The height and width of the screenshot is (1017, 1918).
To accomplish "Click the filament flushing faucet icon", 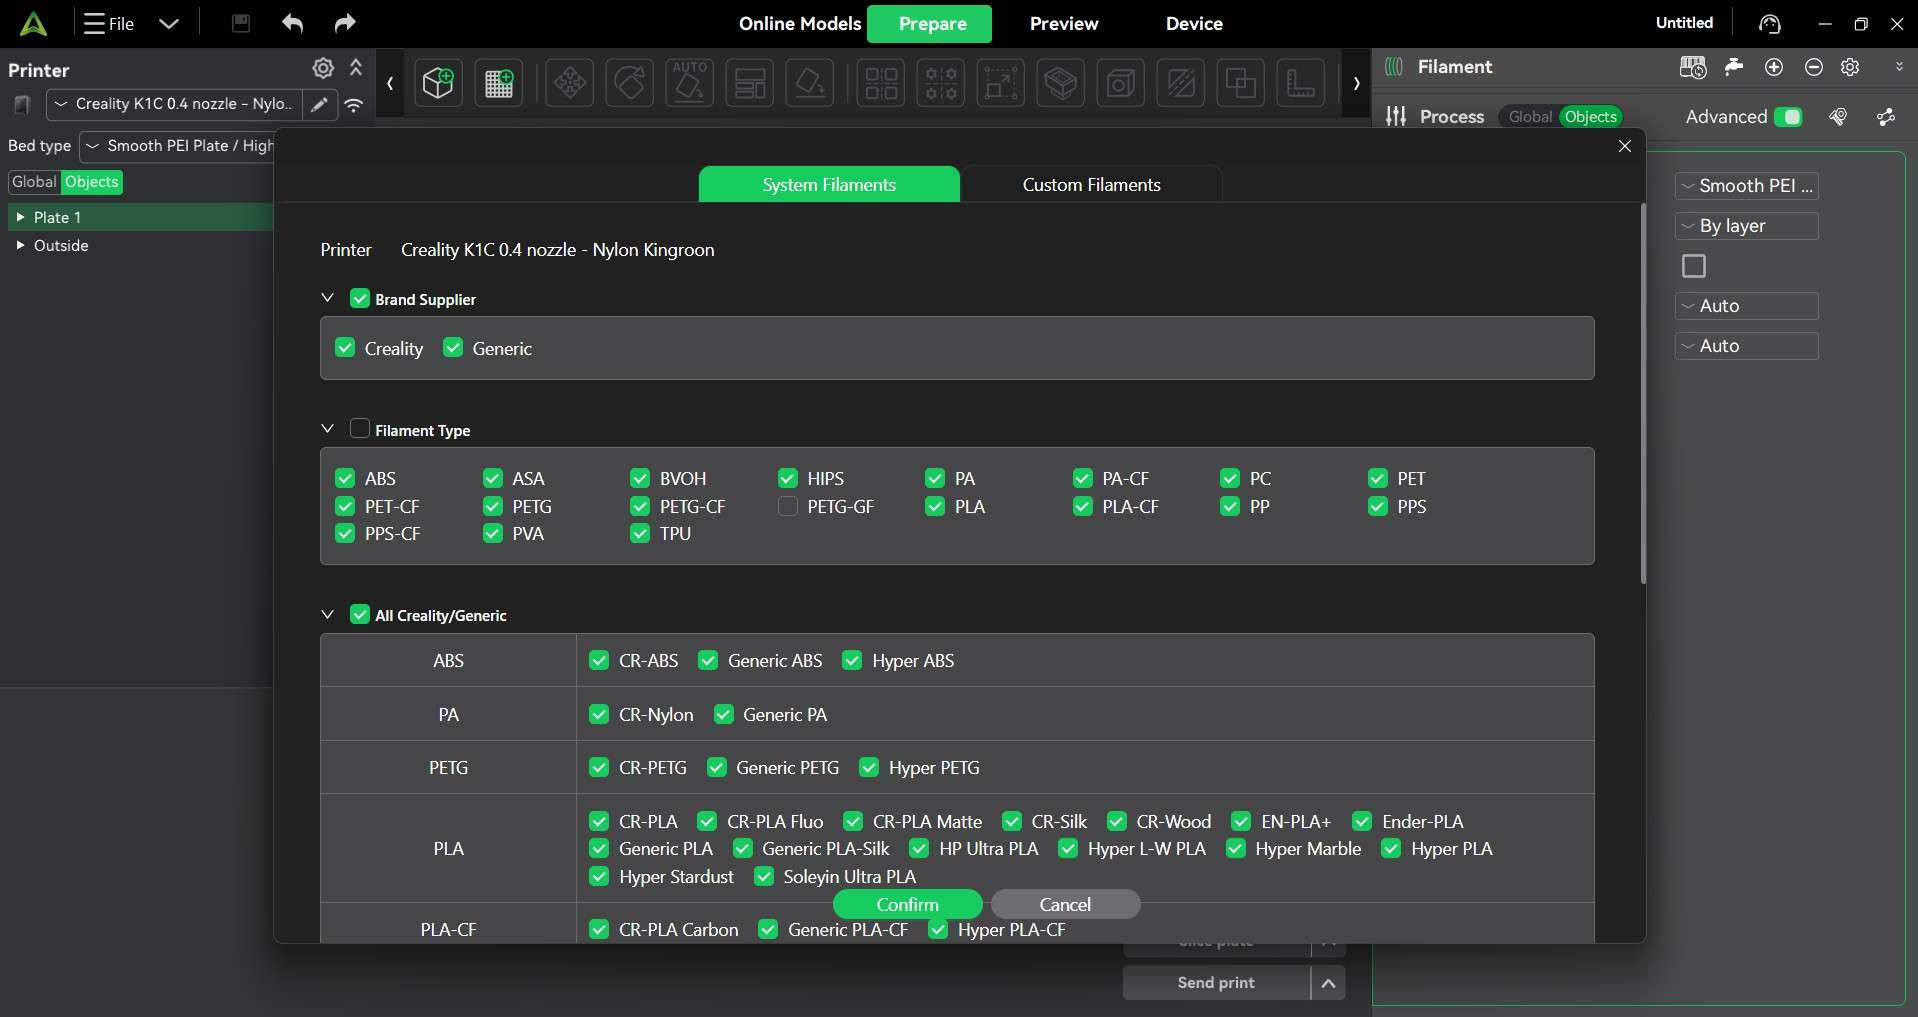I will [x=1734, y=67].
